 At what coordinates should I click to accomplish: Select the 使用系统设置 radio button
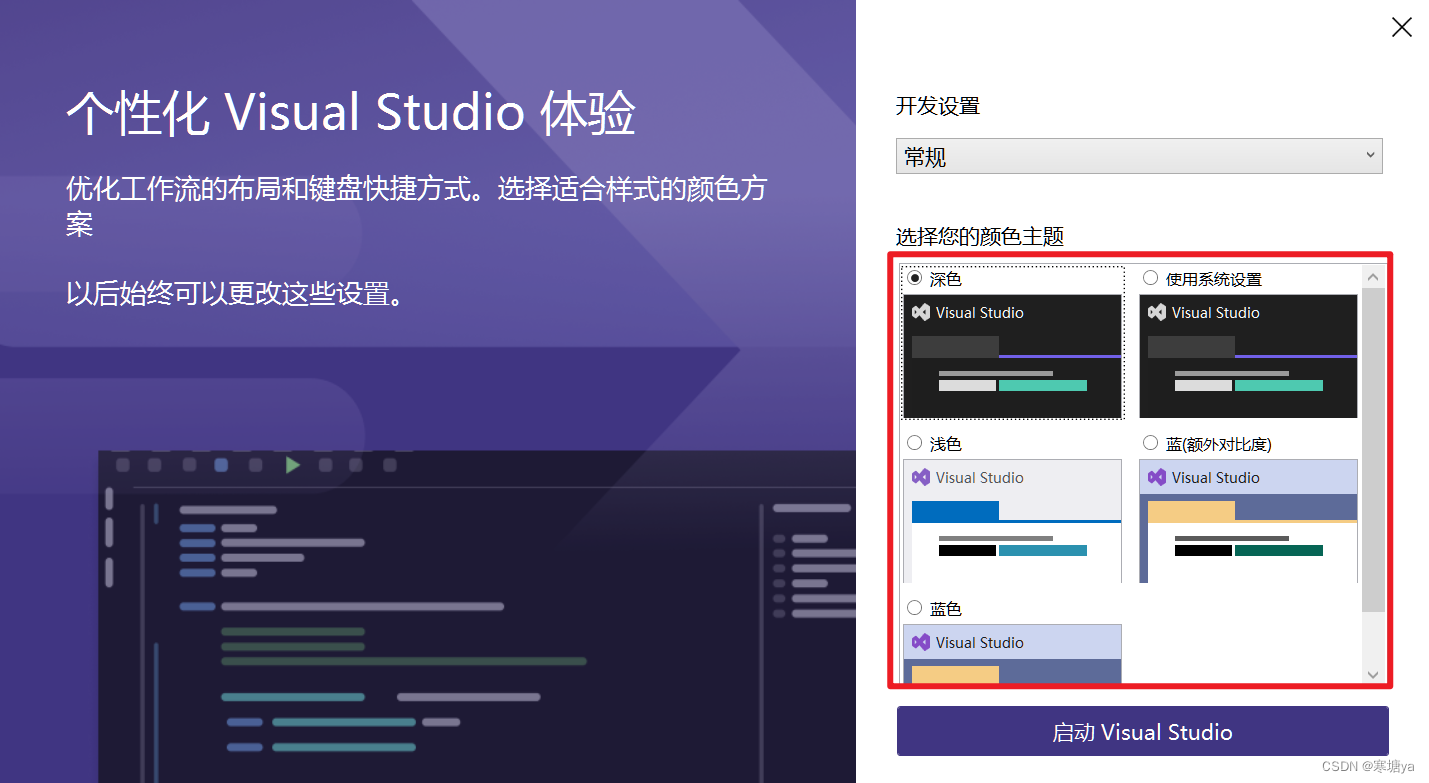[x=1150, y=278]
